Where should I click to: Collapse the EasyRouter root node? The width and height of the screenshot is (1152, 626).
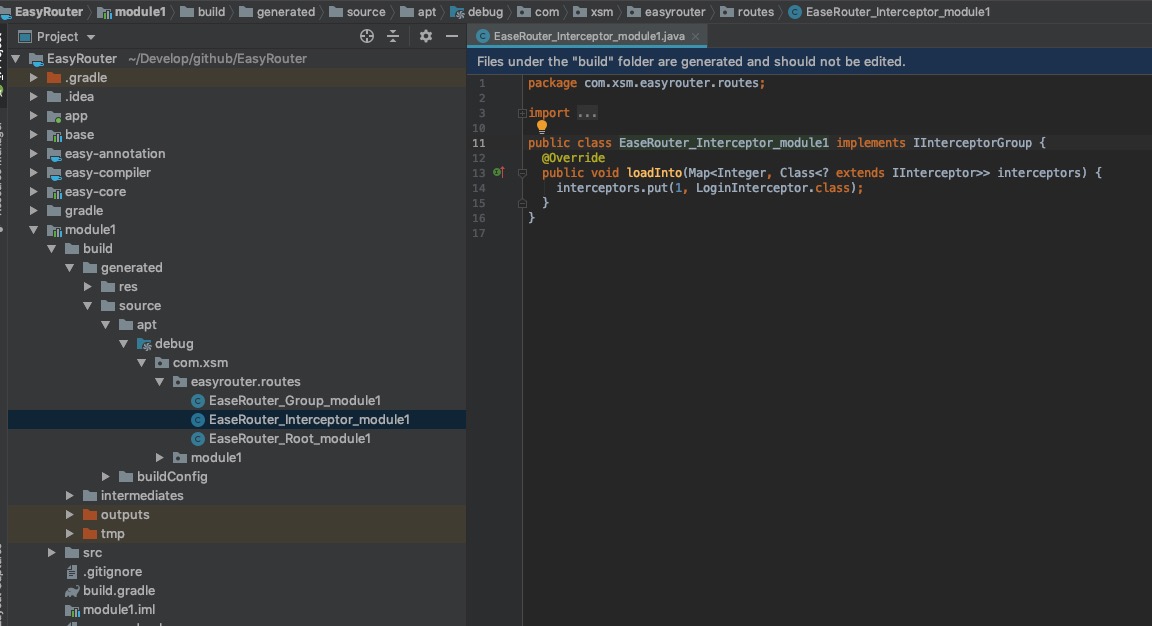pos(15,59)
